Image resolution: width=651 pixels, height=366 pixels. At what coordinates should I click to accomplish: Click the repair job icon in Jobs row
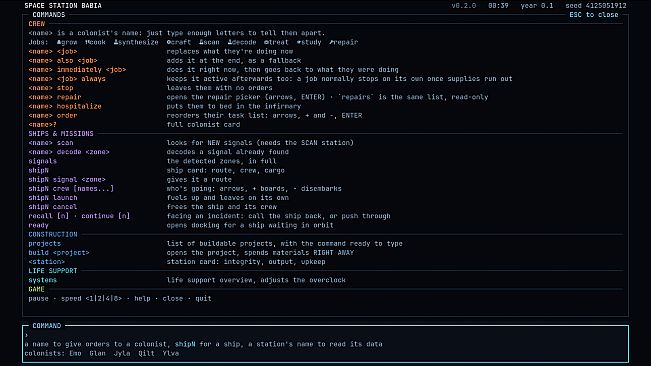(x=331, y=42)
